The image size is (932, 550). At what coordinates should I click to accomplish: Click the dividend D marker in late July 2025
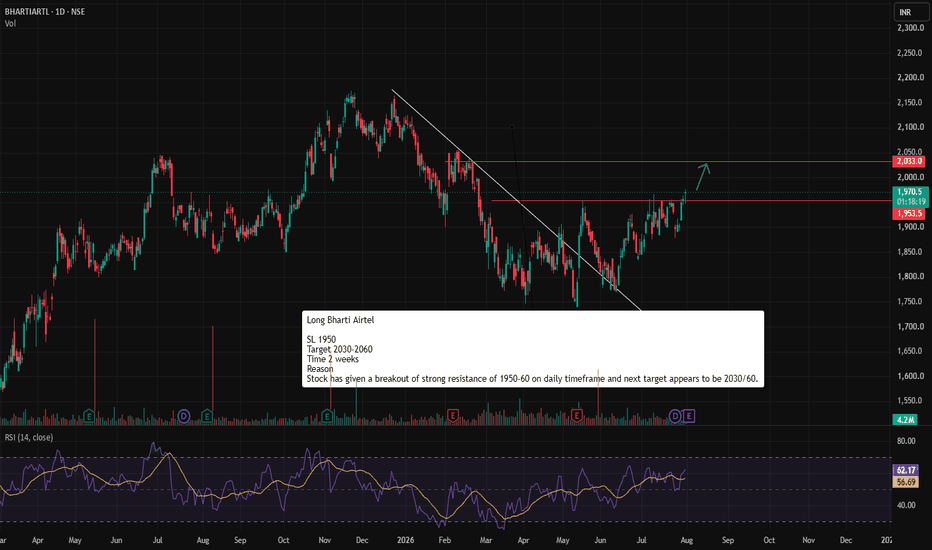tap(184, 416)
